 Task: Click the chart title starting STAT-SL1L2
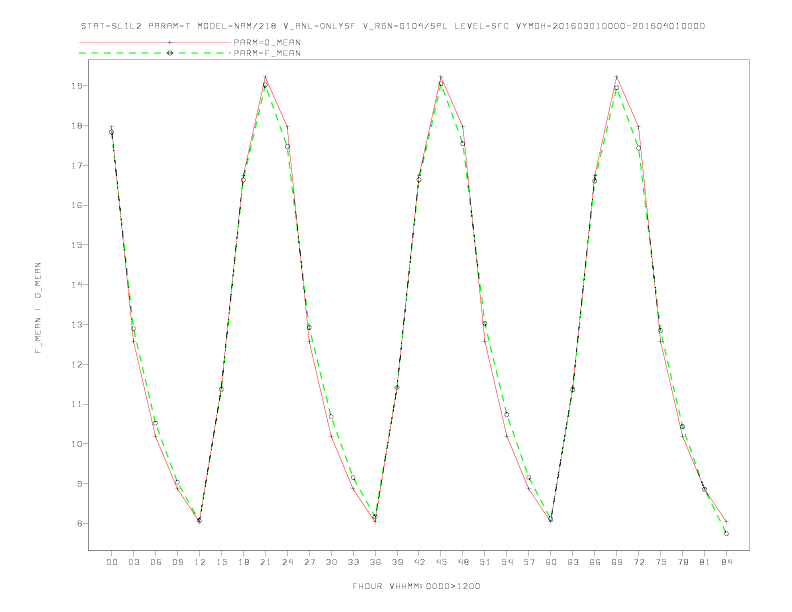[x=392, y=26]
